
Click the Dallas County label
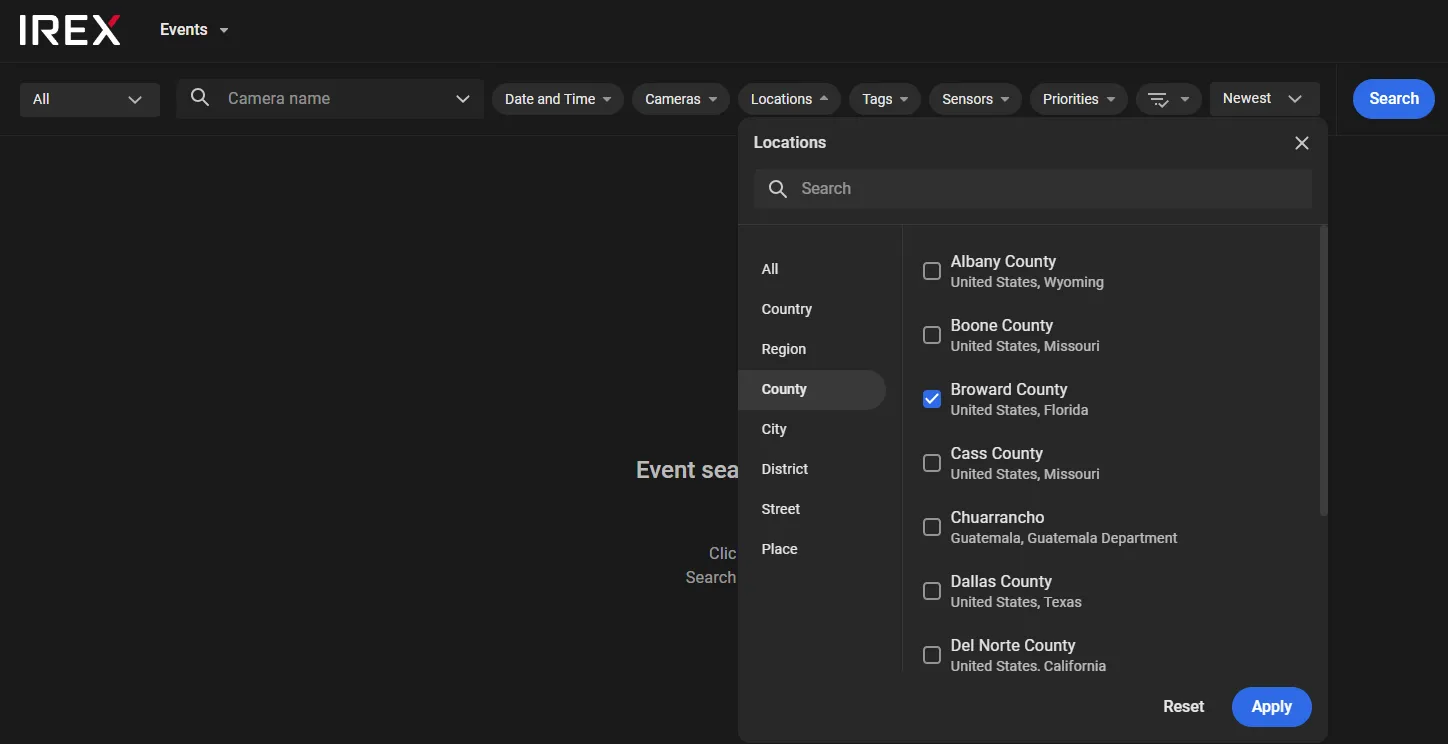(1001, 581)
